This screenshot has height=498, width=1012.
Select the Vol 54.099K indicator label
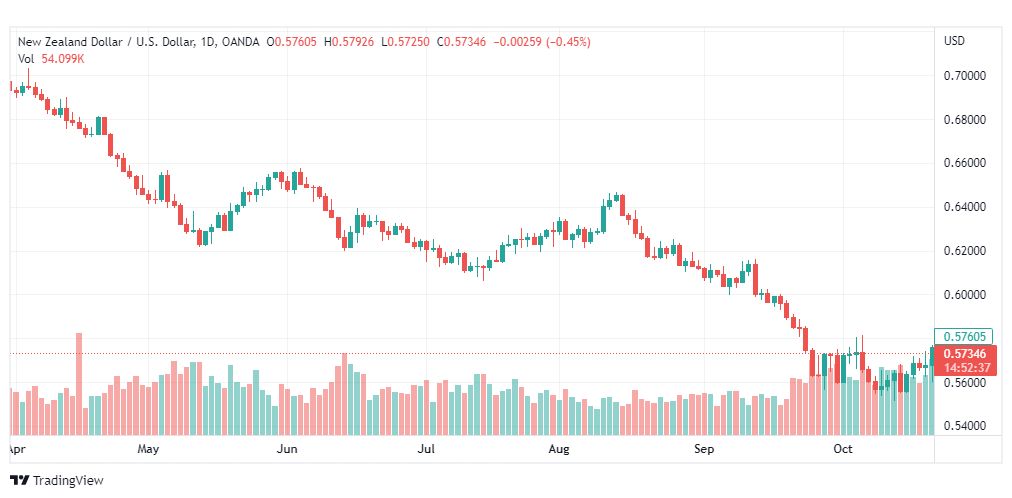(x=51, y=59)
